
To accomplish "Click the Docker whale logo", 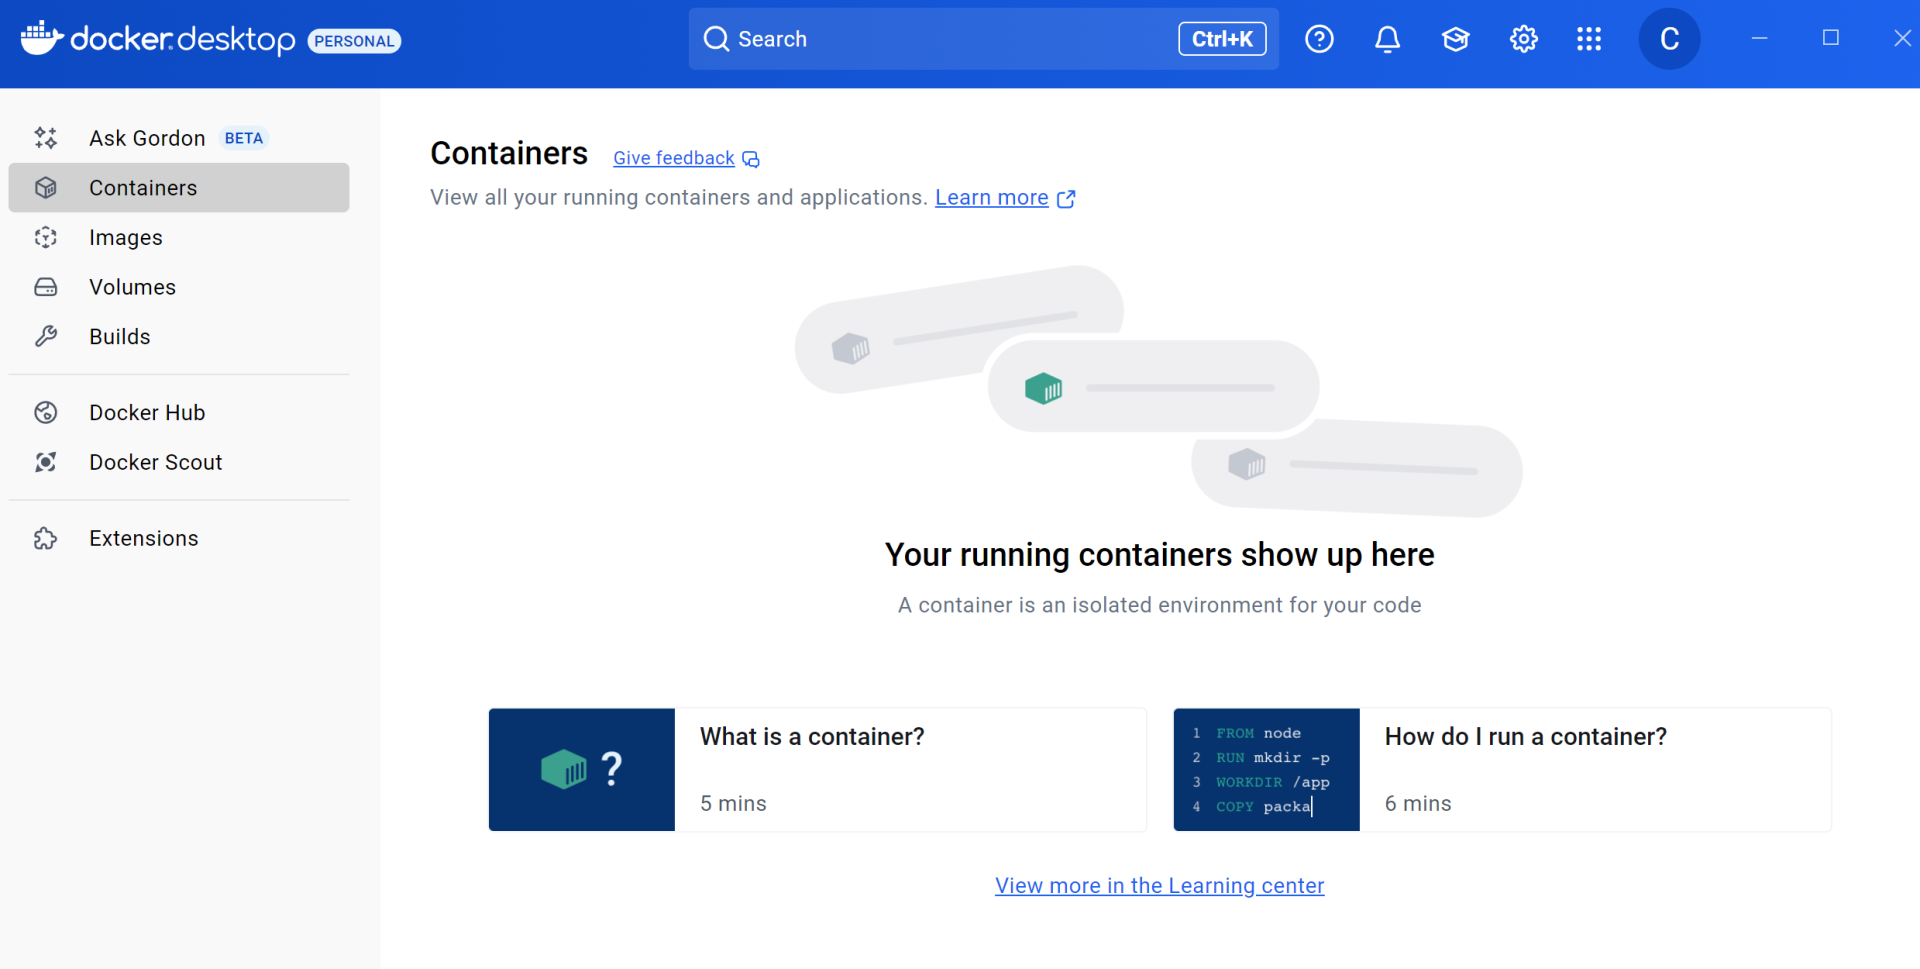I will [x=42, y=38].
